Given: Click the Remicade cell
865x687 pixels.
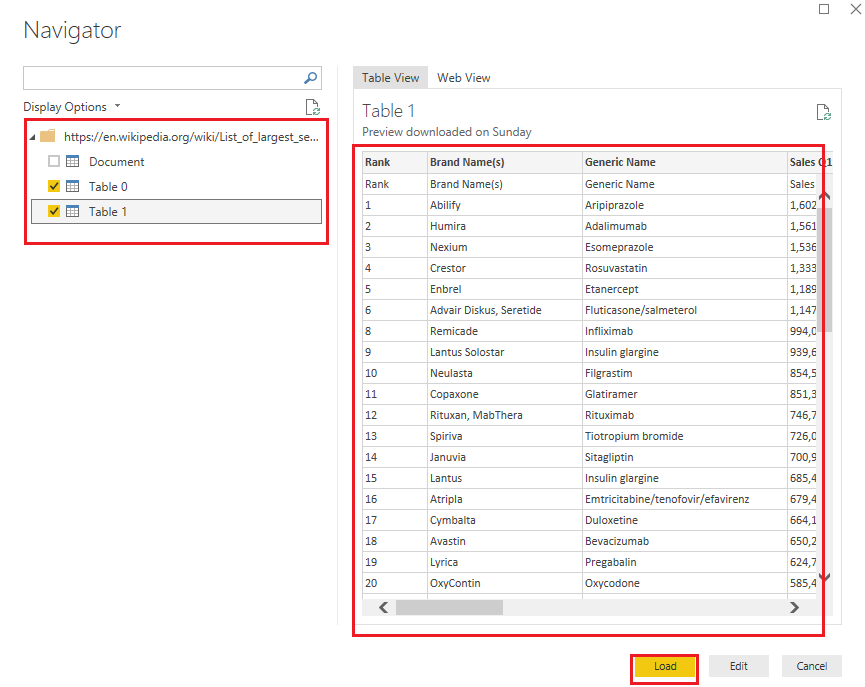Looking at the screenshot, I should (505, 331).
